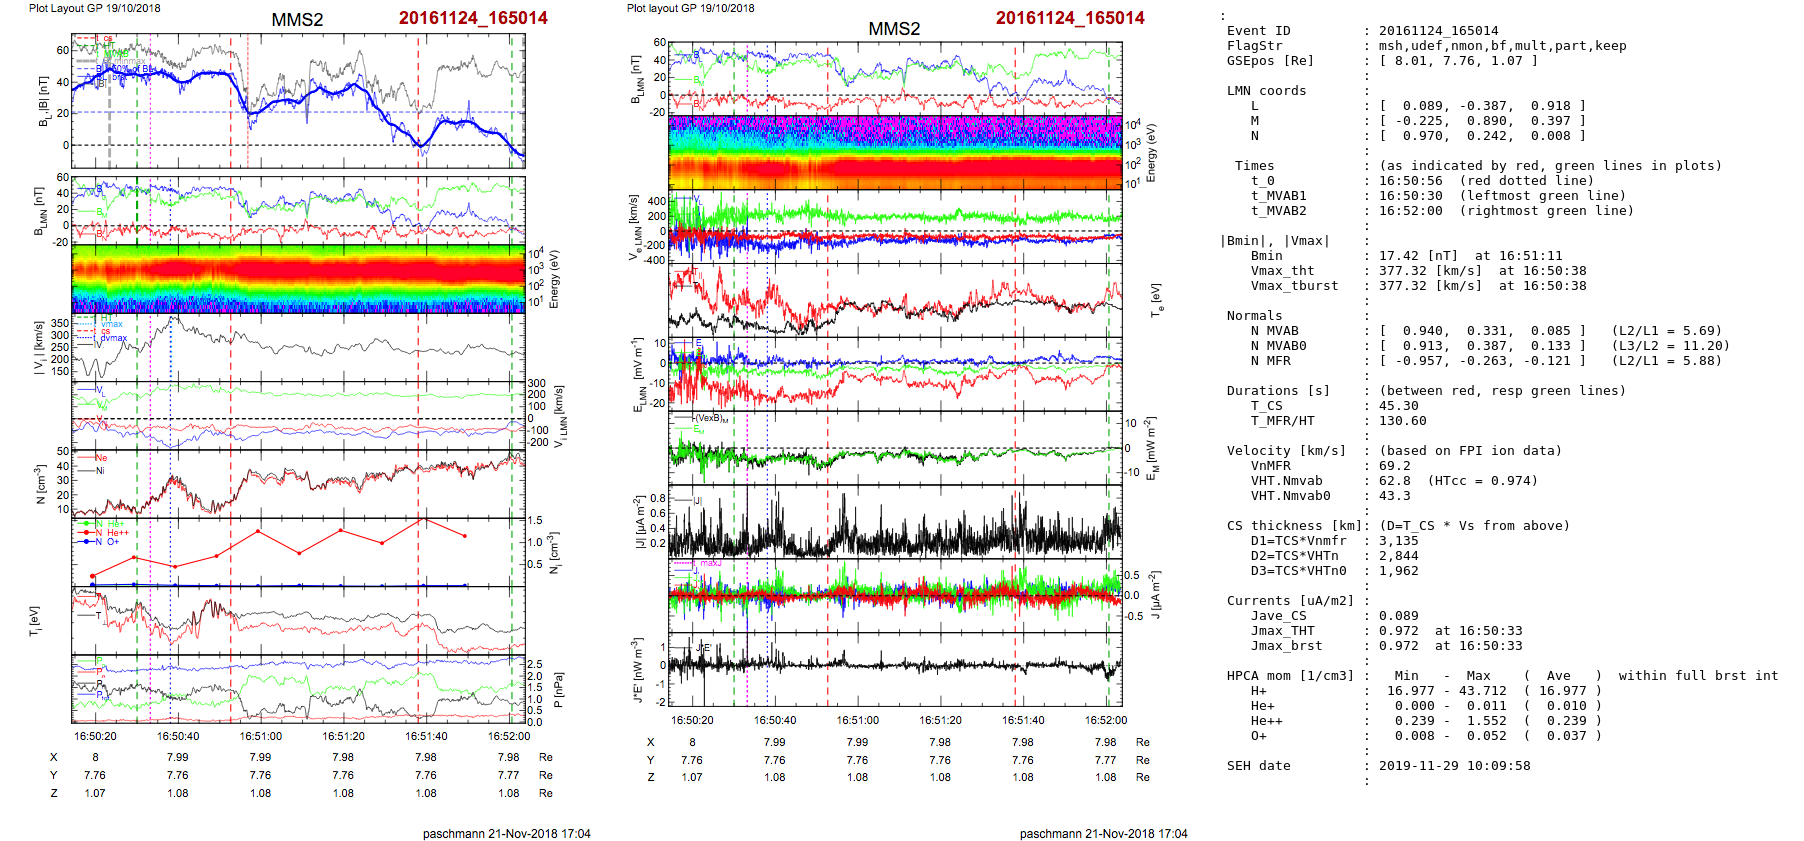Viewport: 1804px width, 841px height.
Task: Click the Bmin value 17.42 nT row
Action: tap(1470, 256)
